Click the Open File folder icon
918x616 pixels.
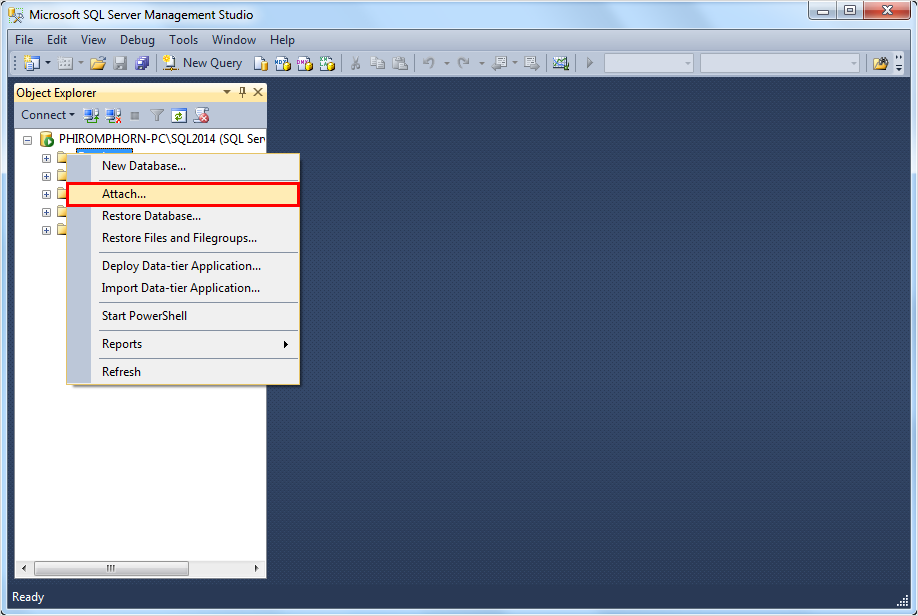tap(98, 63)
